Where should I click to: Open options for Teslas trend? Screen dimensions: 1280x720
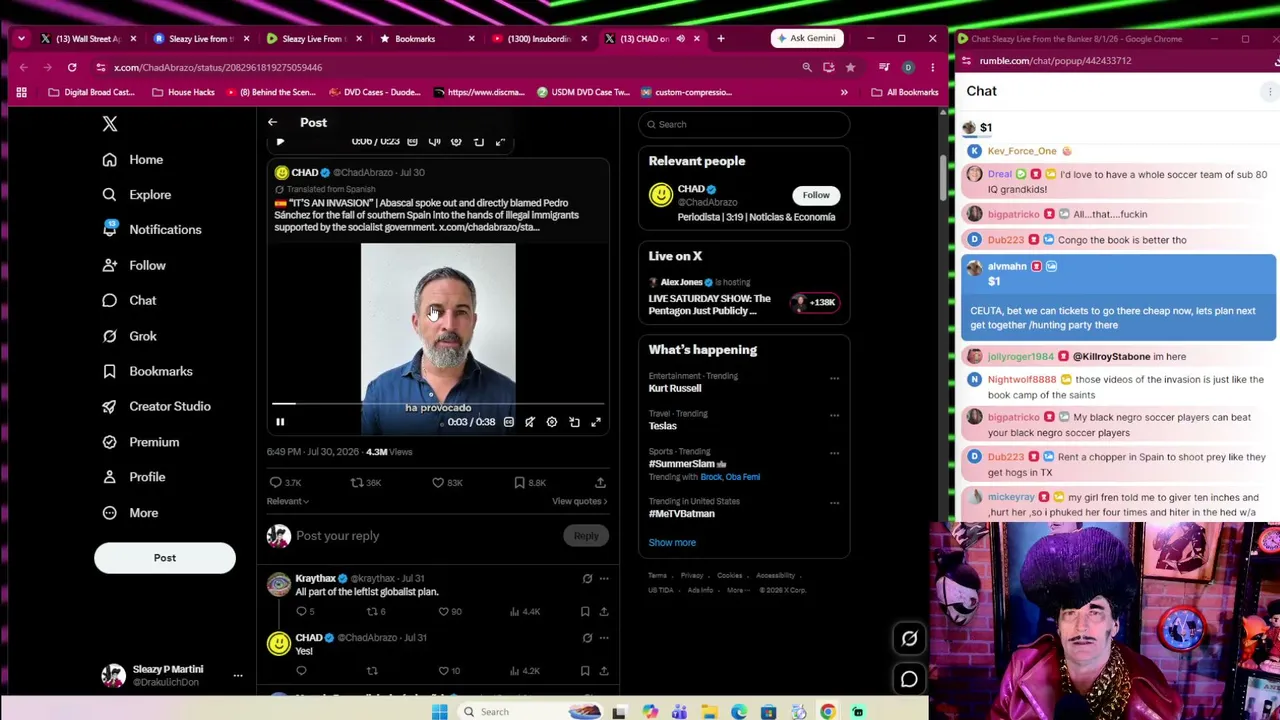(834, 415)
